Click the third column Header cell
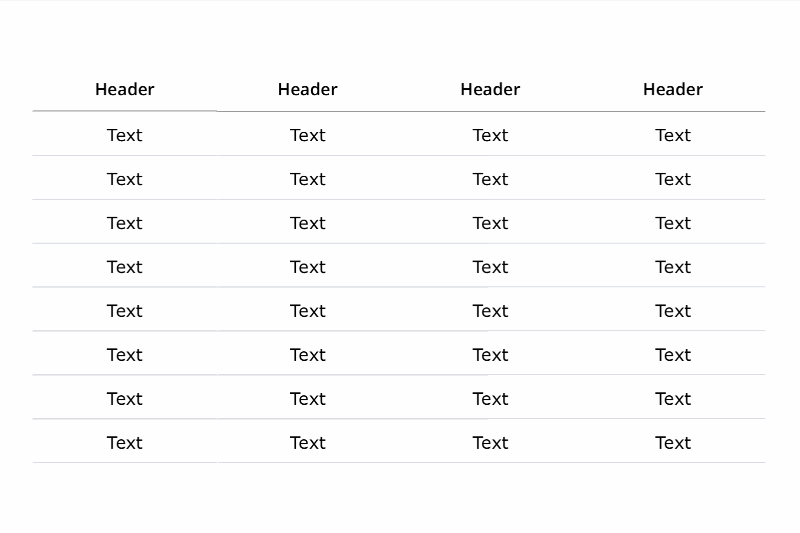Image resolution: width=800 pixels, height=533 pixels. click(x=490, y=89)
